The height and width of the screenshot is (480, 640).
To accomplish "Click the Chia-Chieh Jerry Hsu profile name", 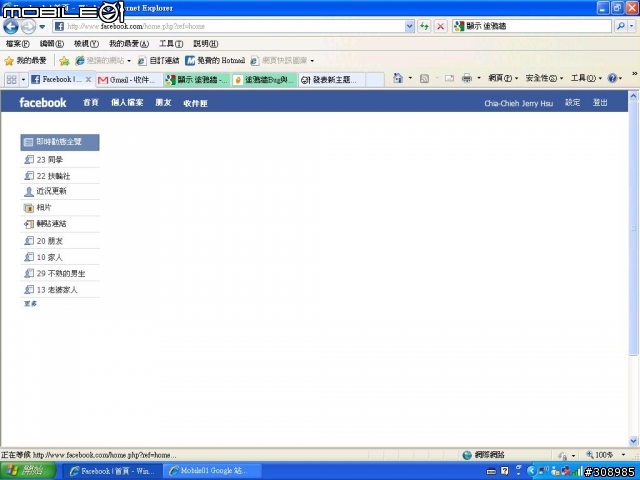I will (518, 103).
